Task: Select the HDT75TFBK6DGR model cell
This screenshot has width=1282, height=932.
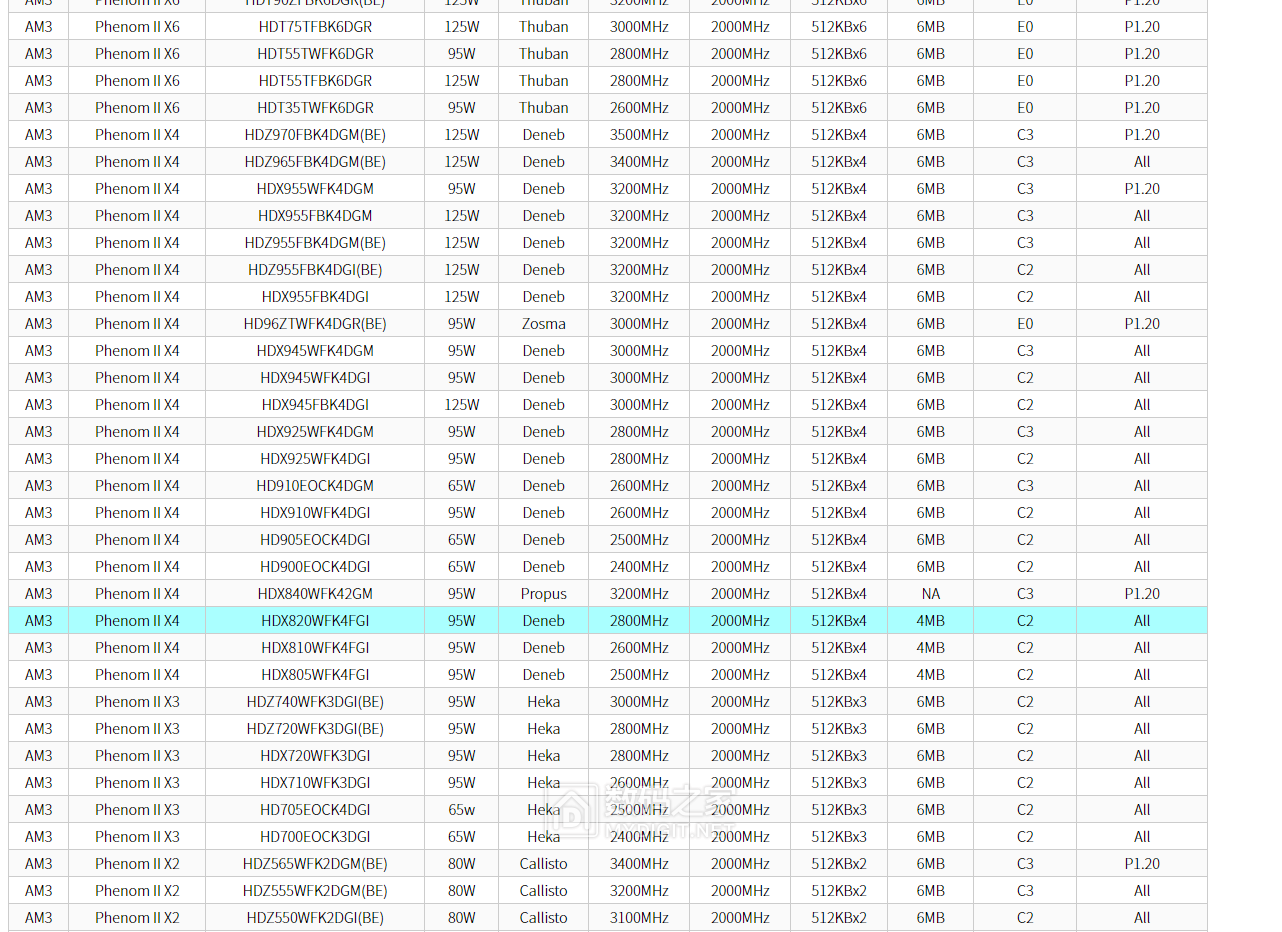Action: point(315,27)
